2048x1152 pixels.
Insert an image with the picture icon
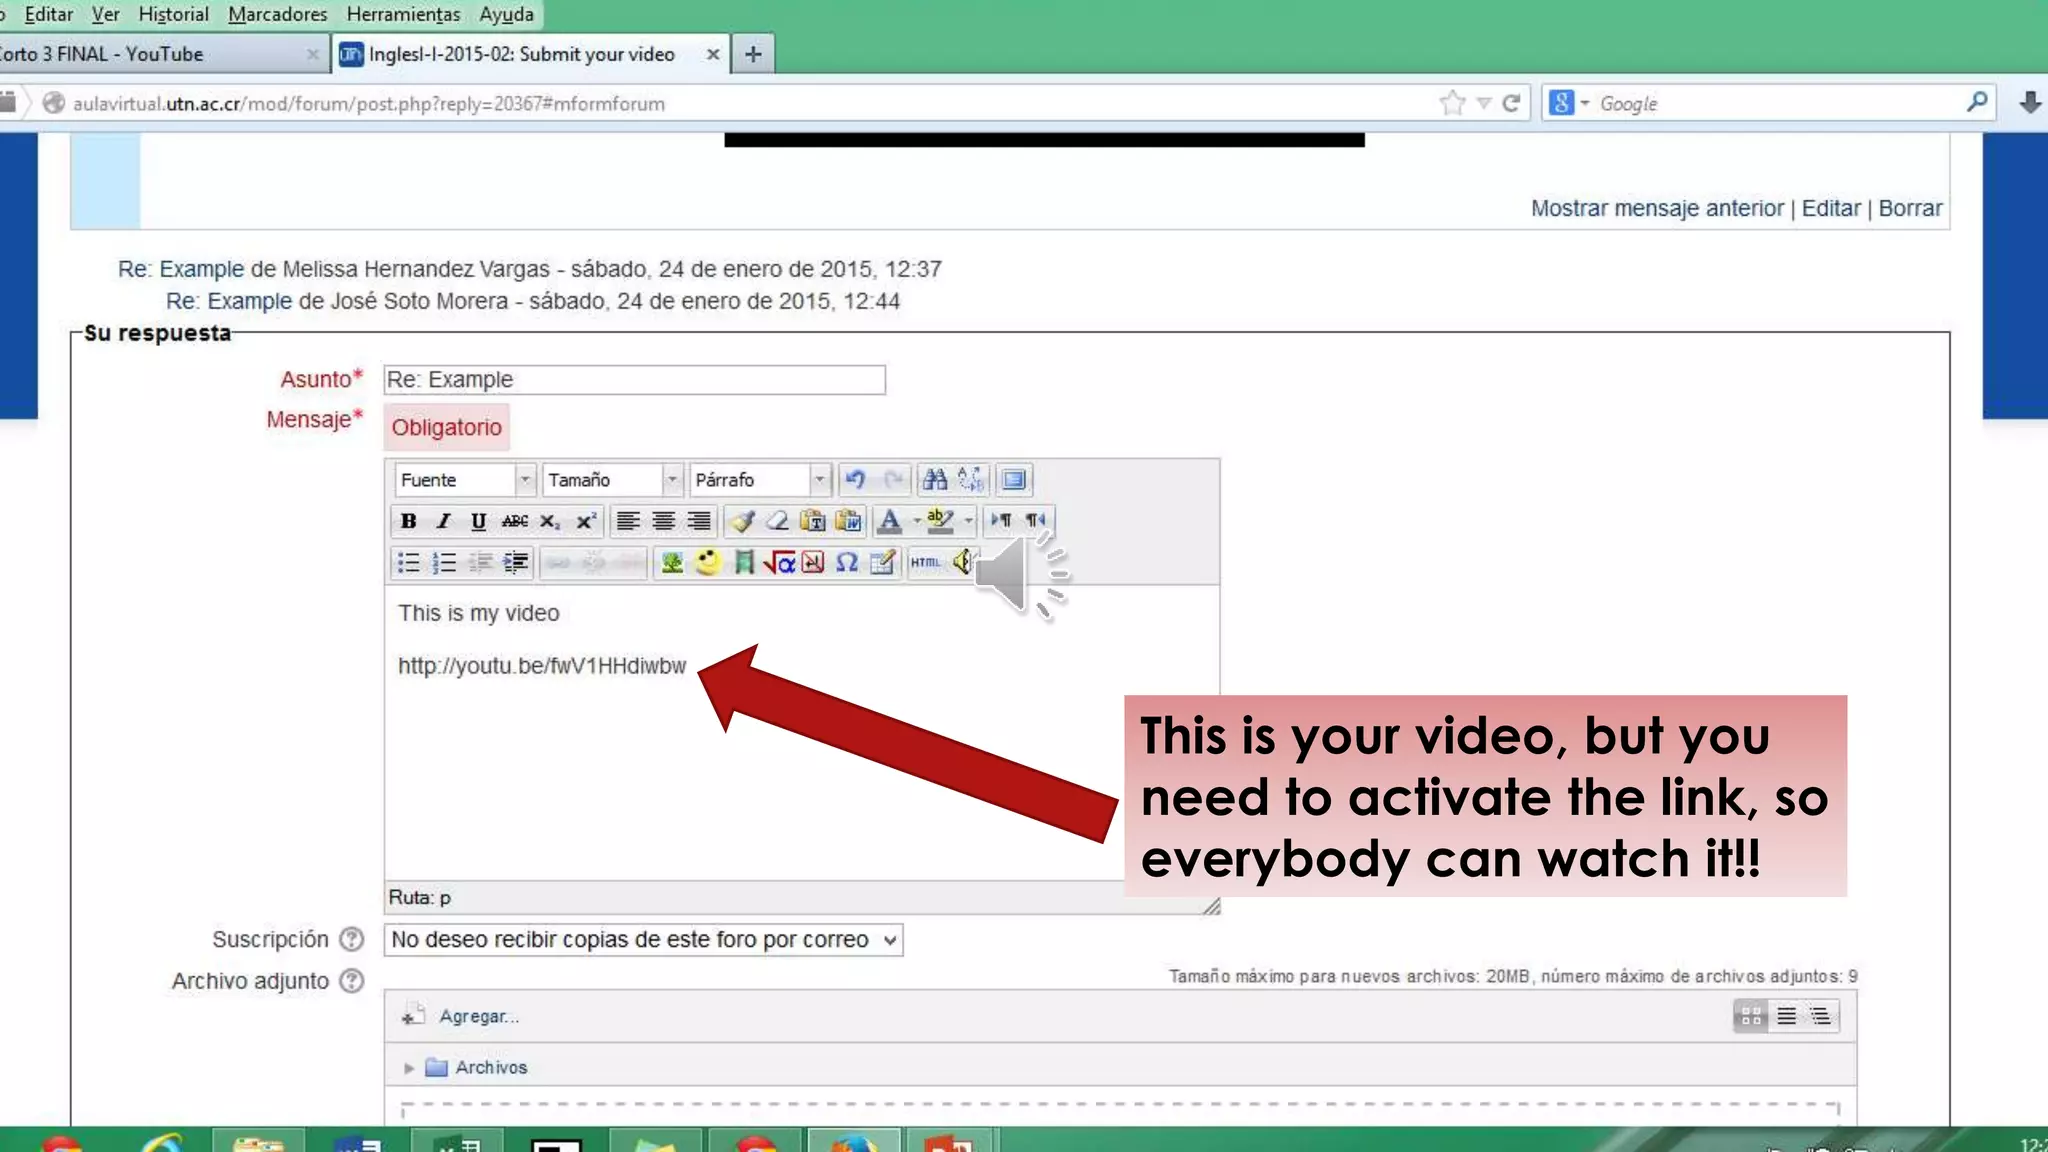(x=672, y=563)
